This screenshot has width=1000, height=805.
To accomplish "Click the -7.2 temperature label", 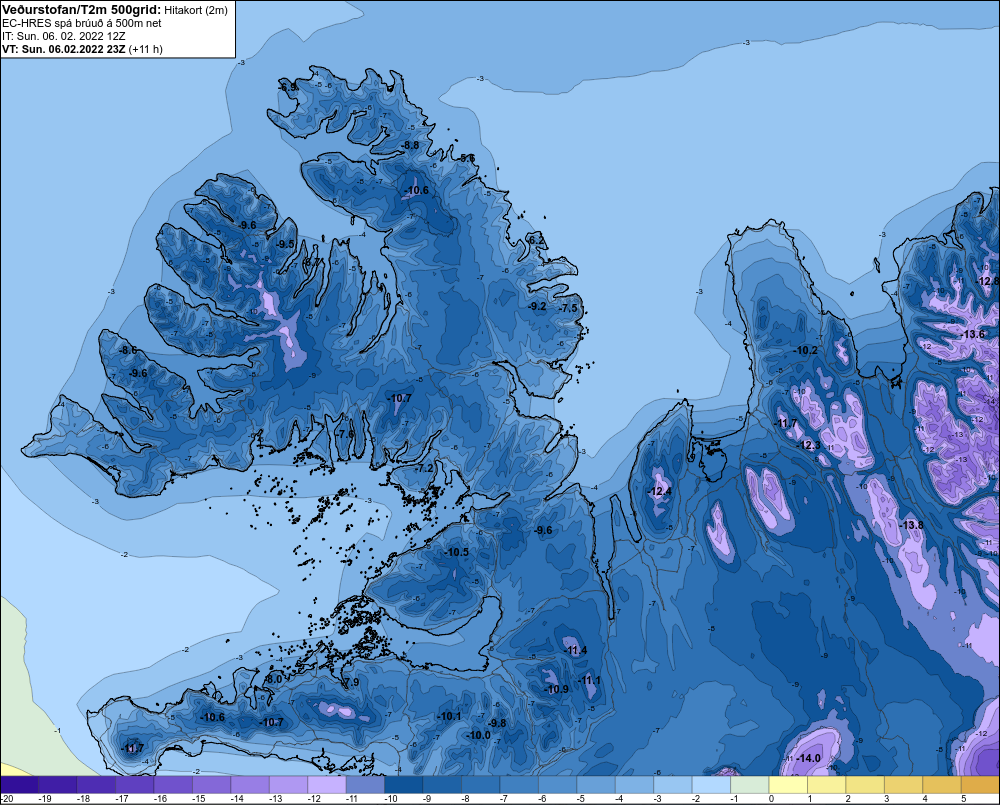I will pos(424,468).
